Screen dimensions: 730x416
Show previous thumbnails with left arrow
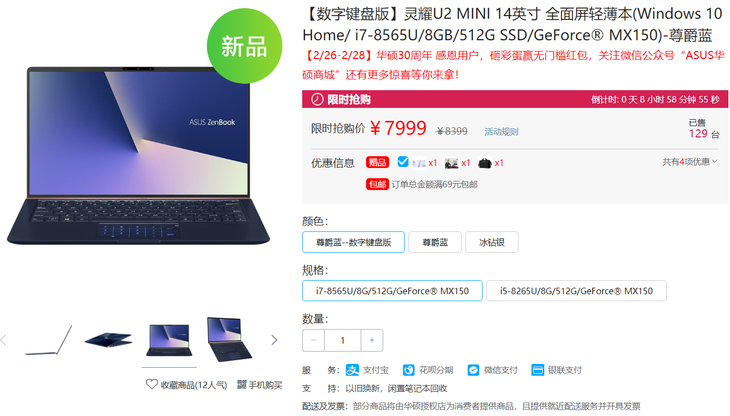coord(4,340)
